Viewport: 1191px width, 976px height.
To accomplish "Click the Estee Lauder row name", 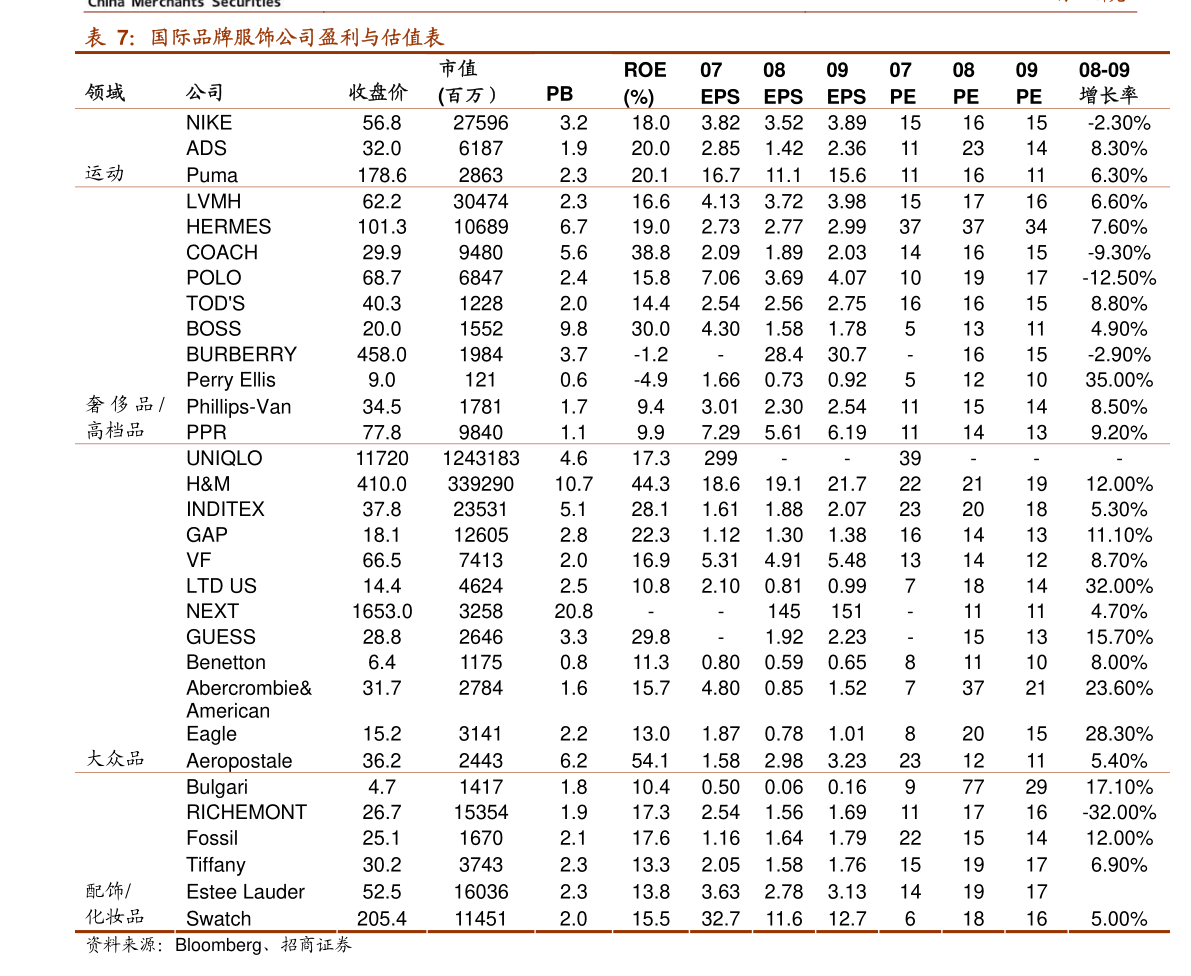I will 245,892.
